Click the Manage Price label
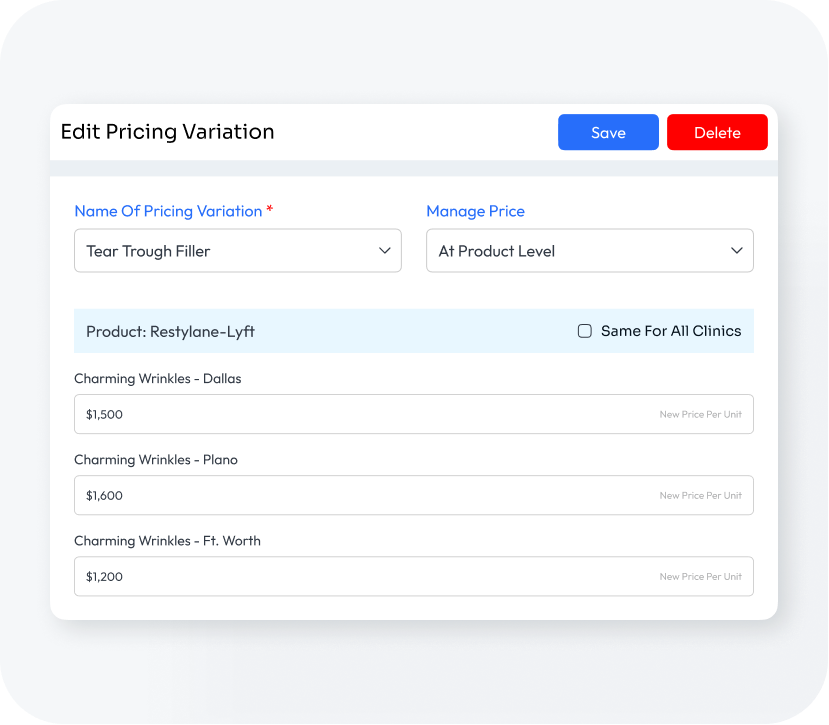This screenshot has width=829, height=725. pyautogui.click(x=475, y=211)
